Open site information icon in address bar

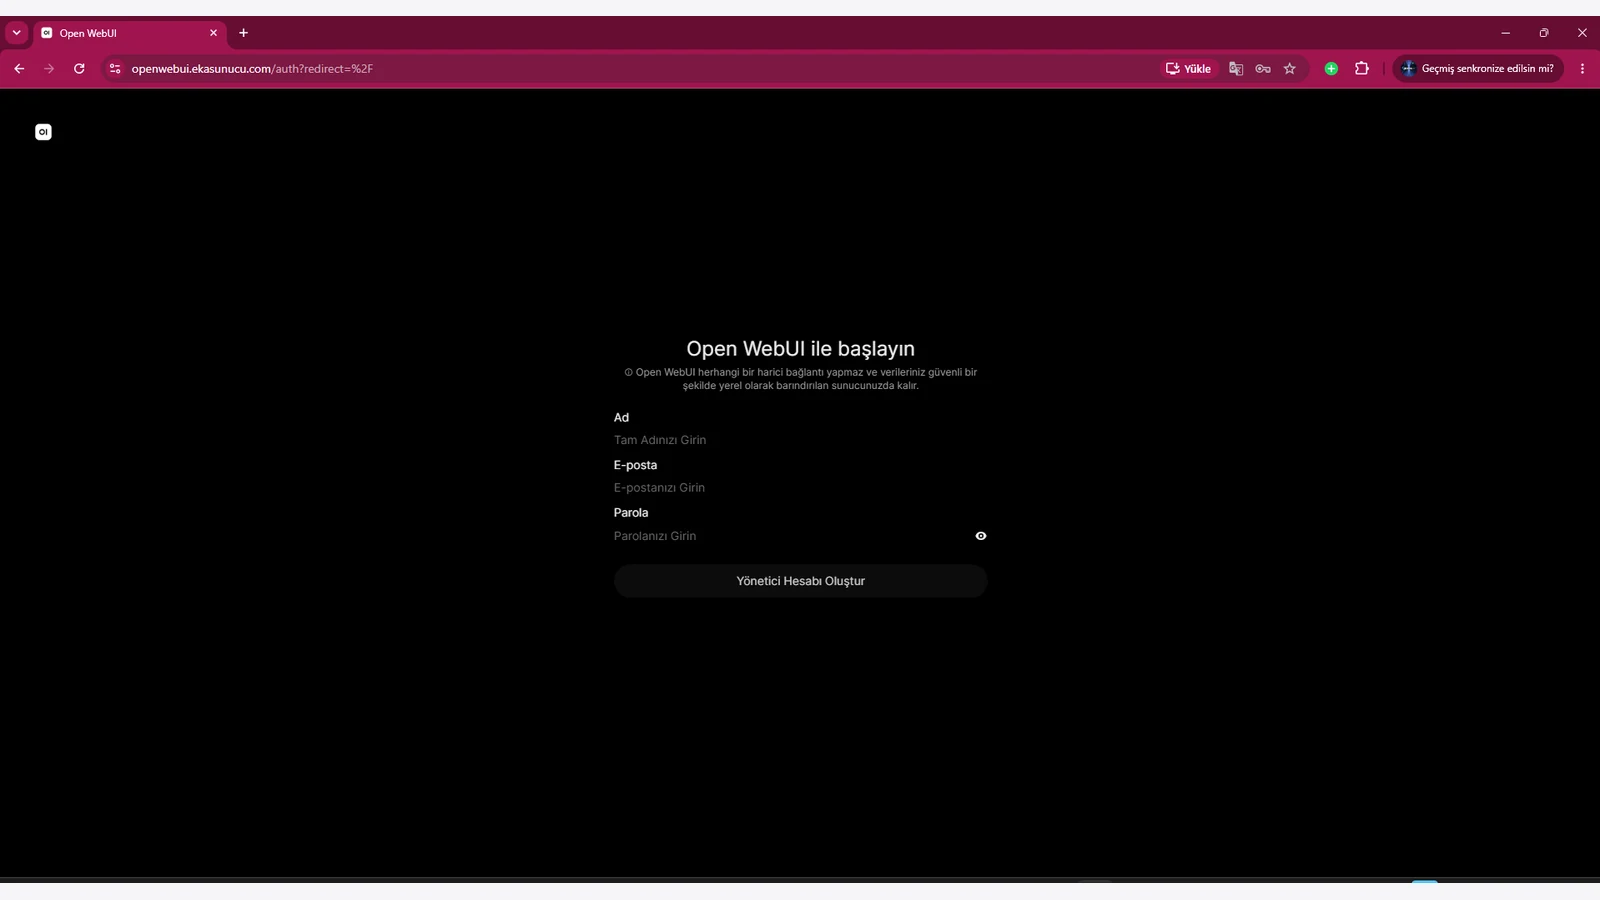[x=115, y=69]
